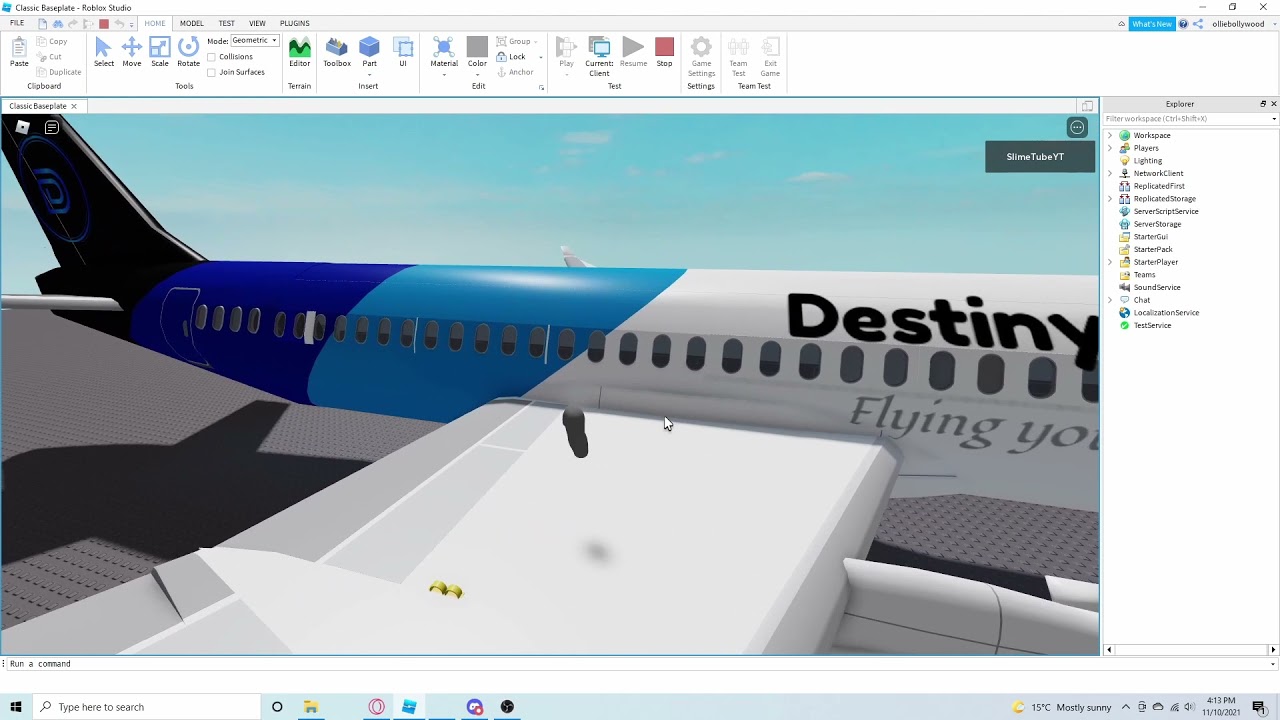
Task: Click the What's New button
Action: pyautogui.click(x=1151, y=24)
